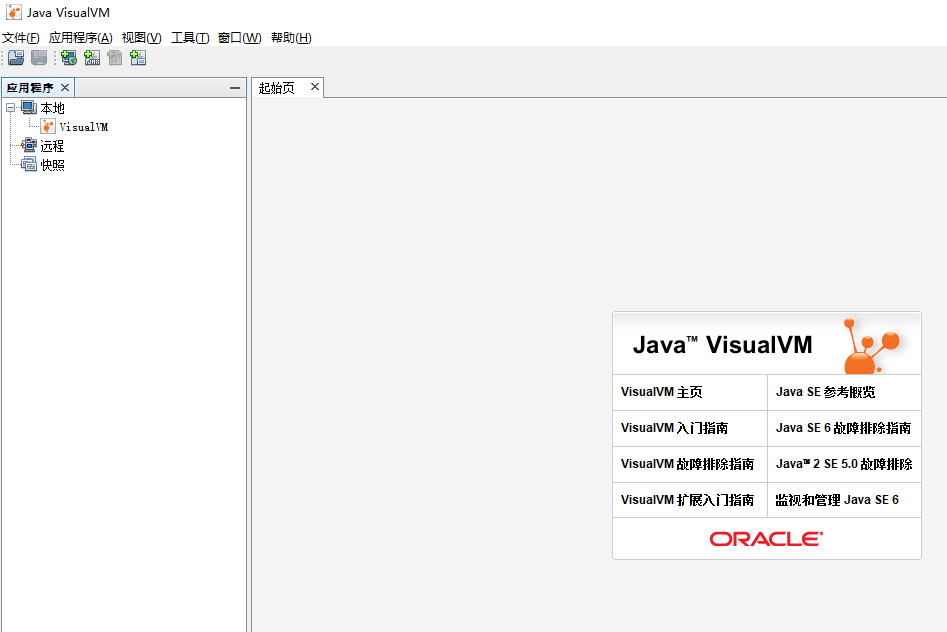Open the 工具(T) menu
Image resolution: width=947 pixels, height=632 pixels.
190,38
